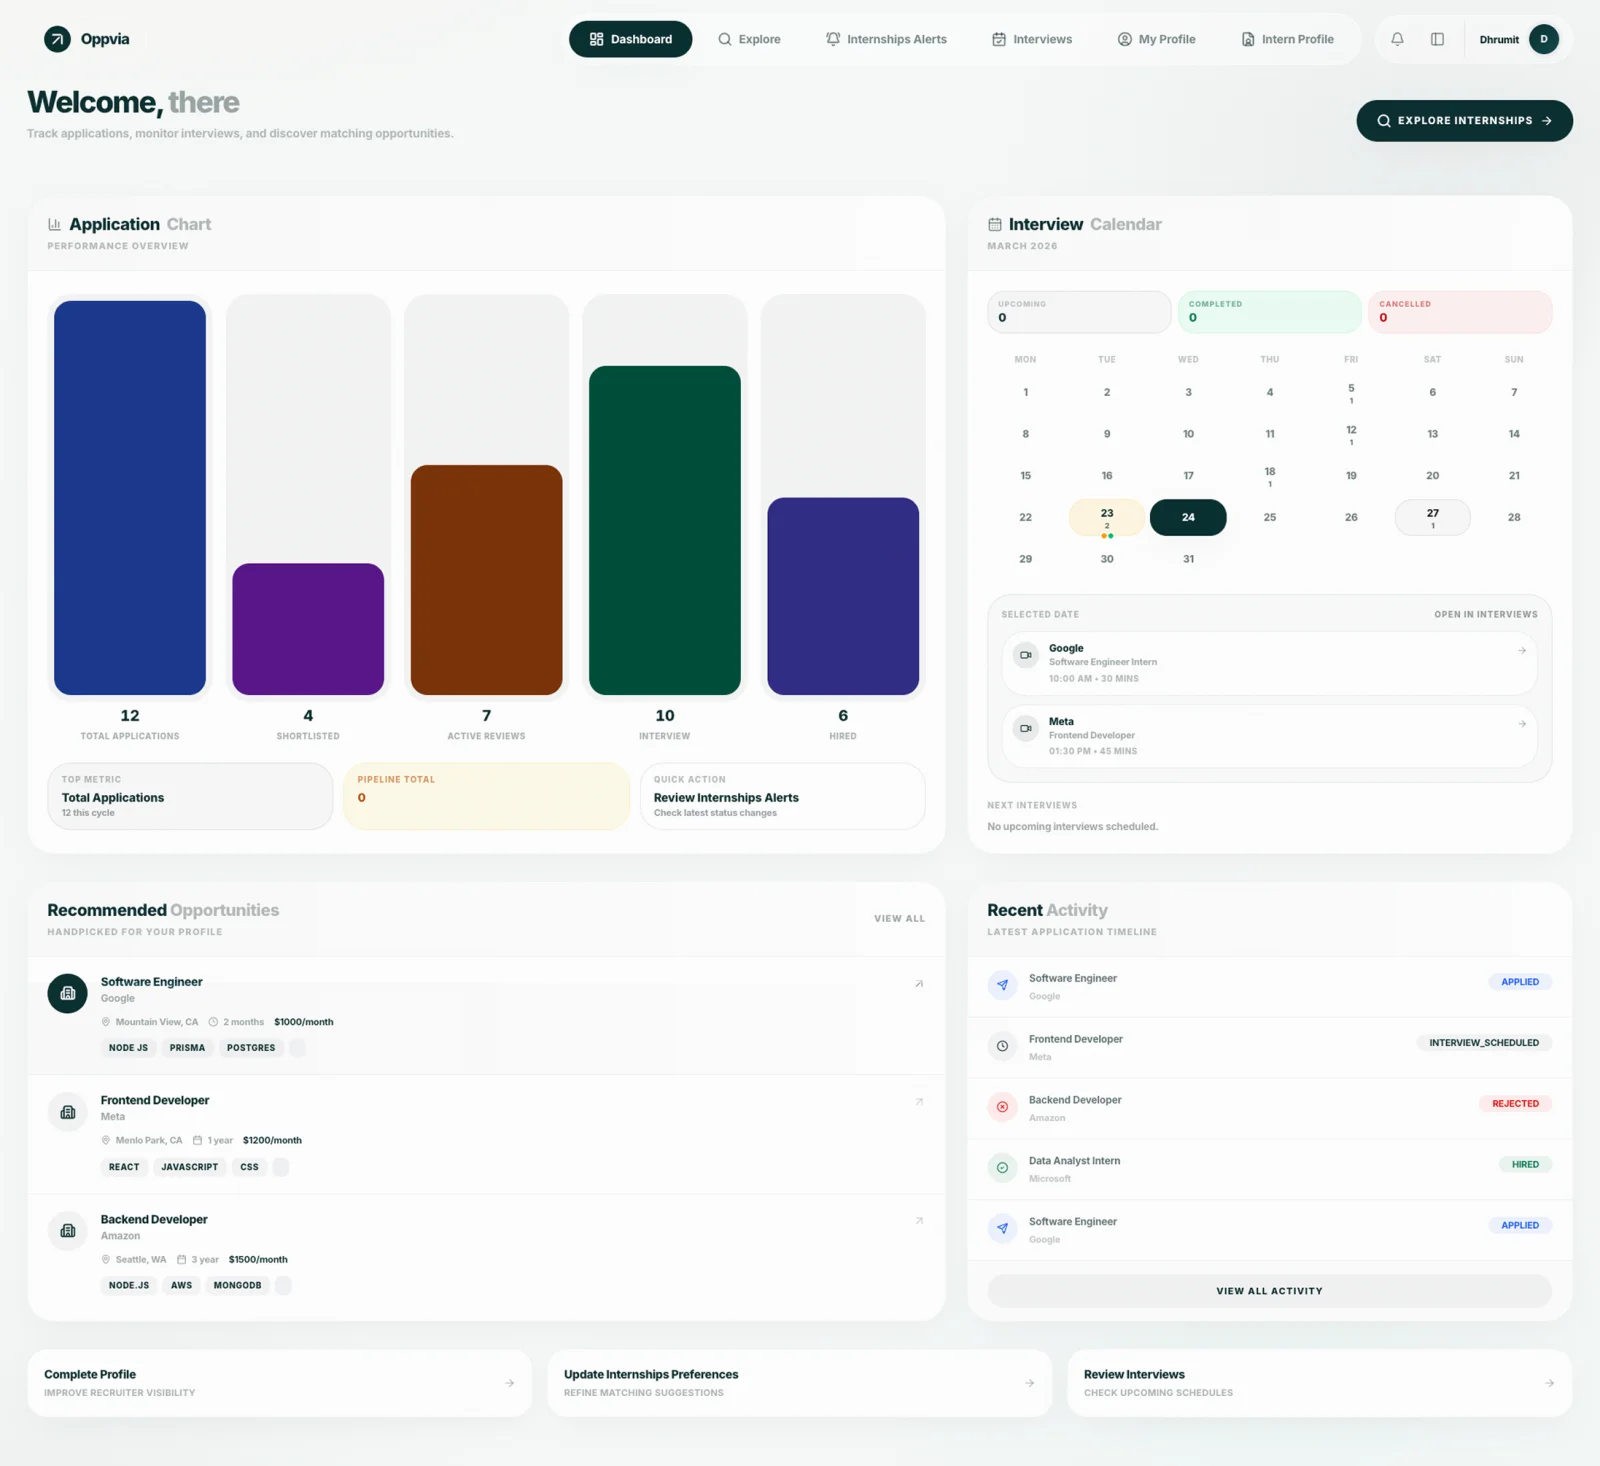Image resolution: width=1600 pixels, height=1466 pixels.
Task: Select March 12 on the calendar
Action: coord(1351,434)
